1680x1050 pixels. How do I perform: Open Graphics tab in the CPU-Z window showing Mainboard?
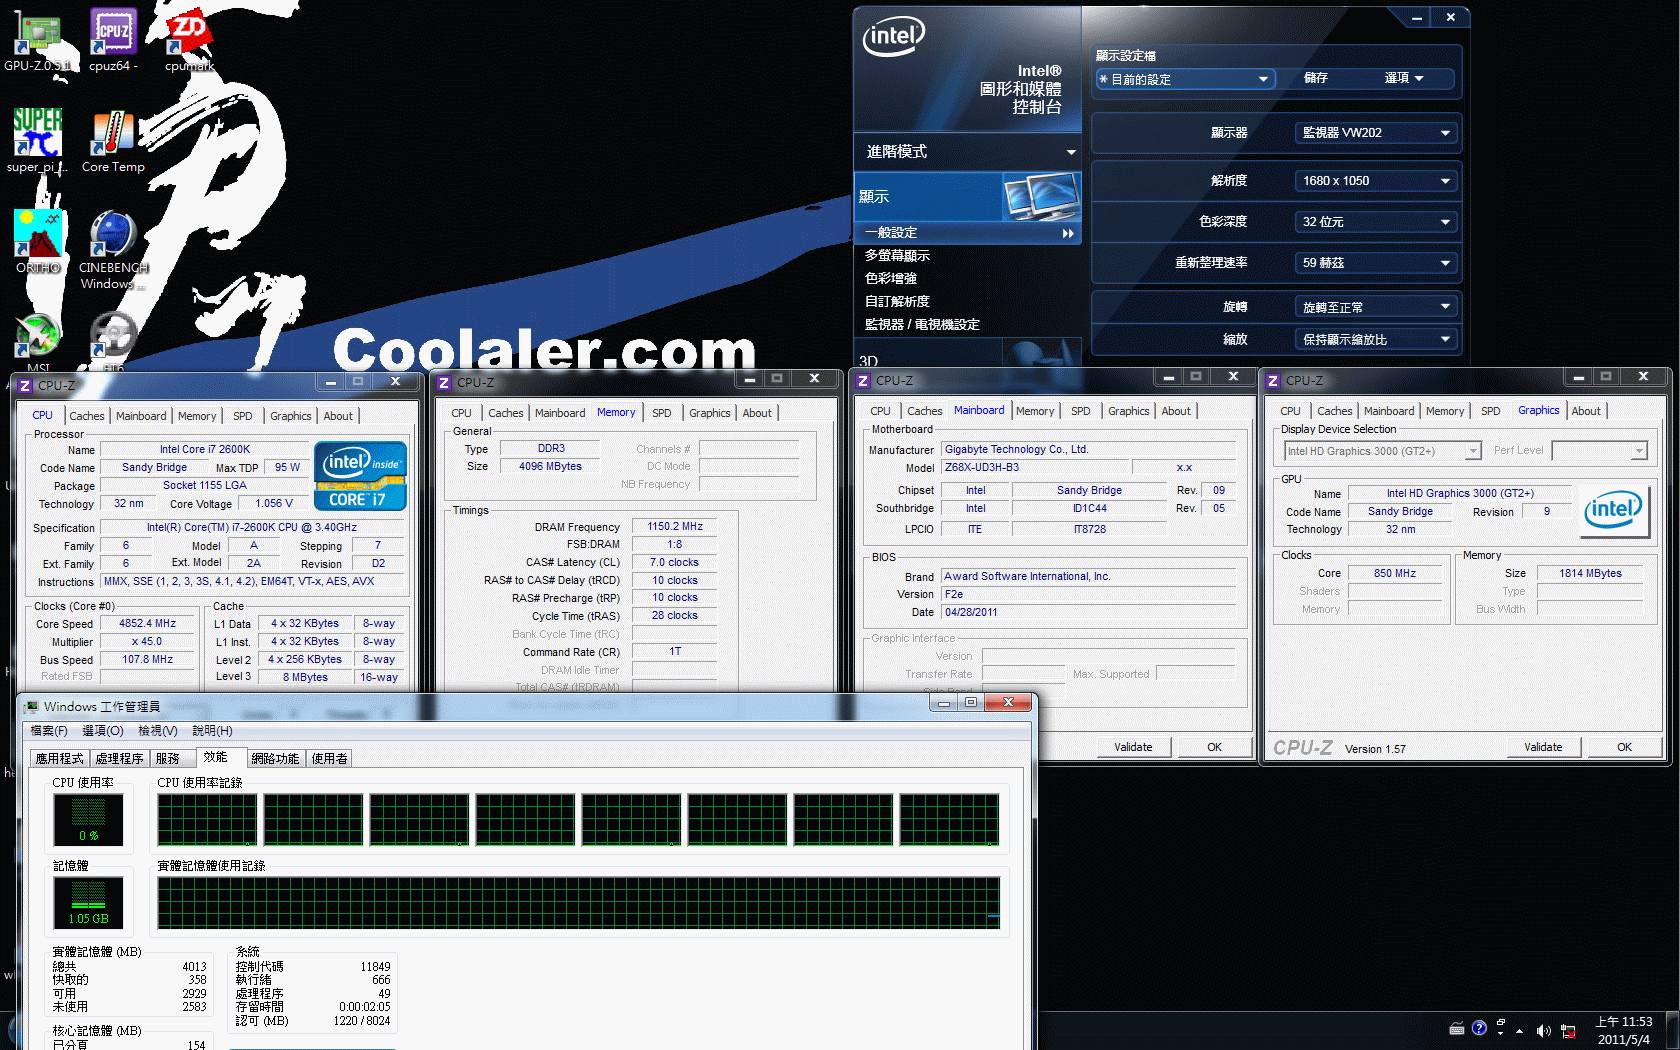[x=1129, y=411]
